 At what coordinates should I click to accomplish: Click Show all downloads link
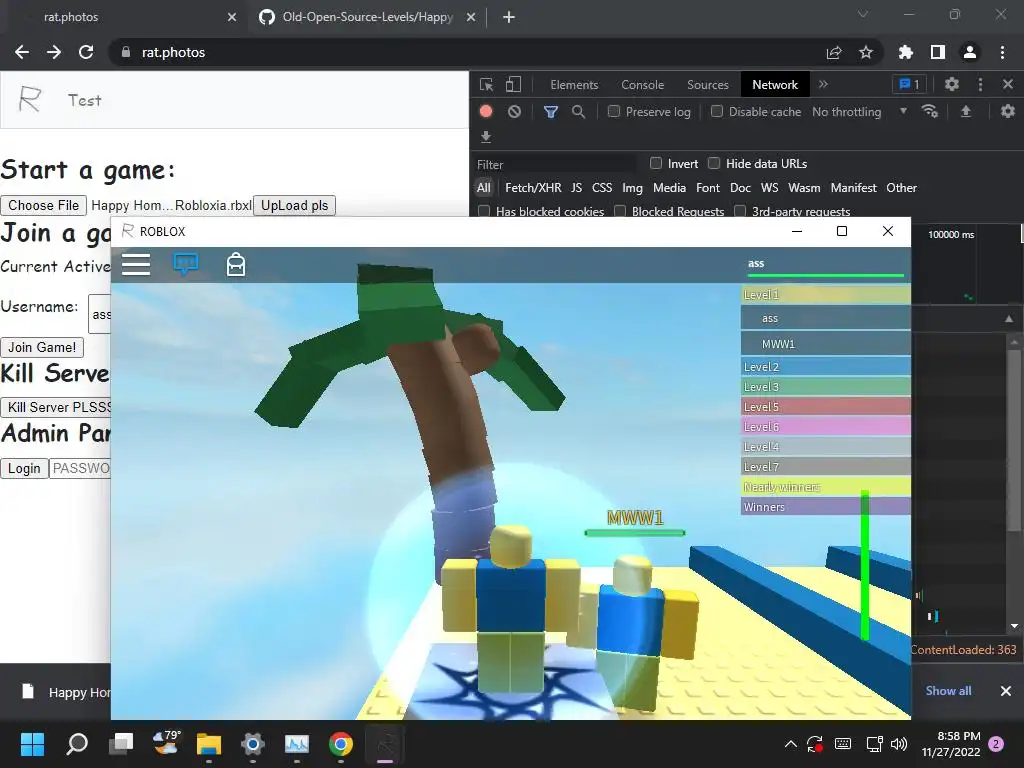[948, 690]
